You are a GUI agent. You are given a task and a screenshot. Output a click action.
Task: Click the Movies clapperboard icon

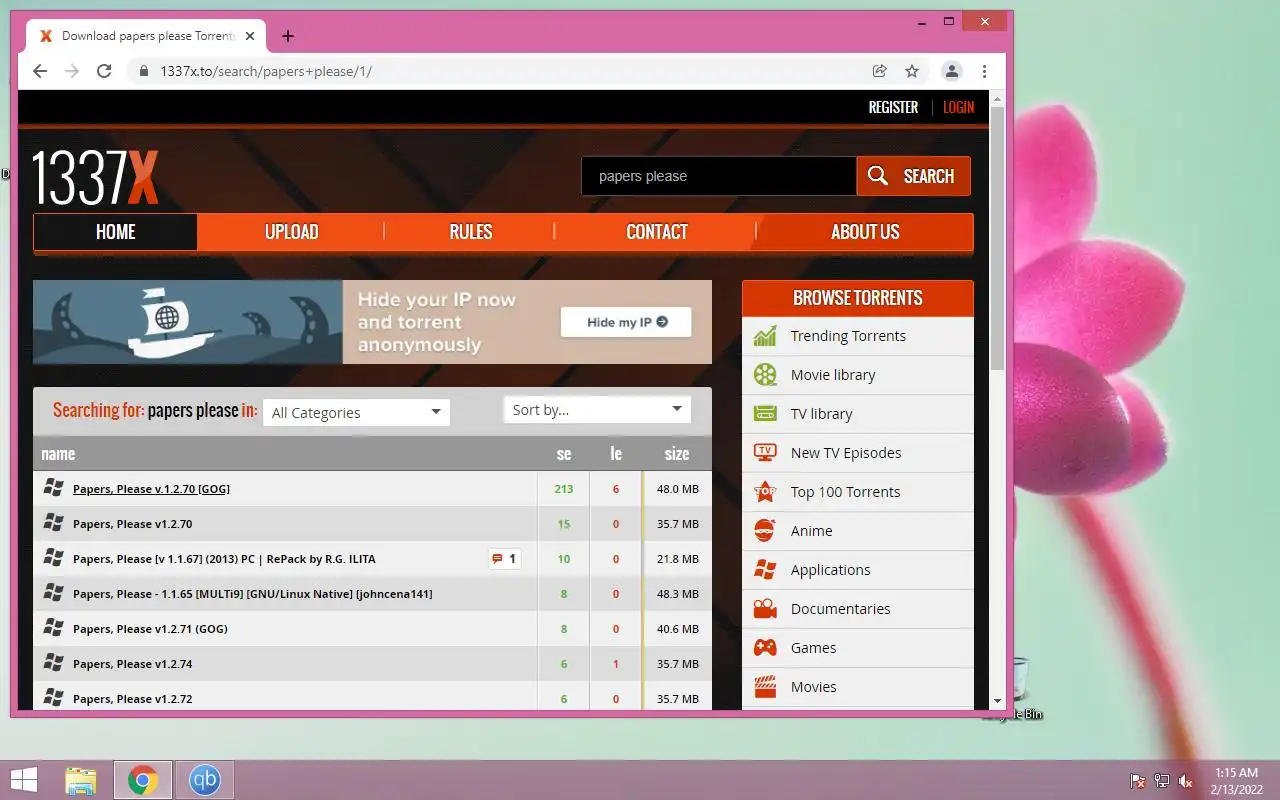[765, 687]
